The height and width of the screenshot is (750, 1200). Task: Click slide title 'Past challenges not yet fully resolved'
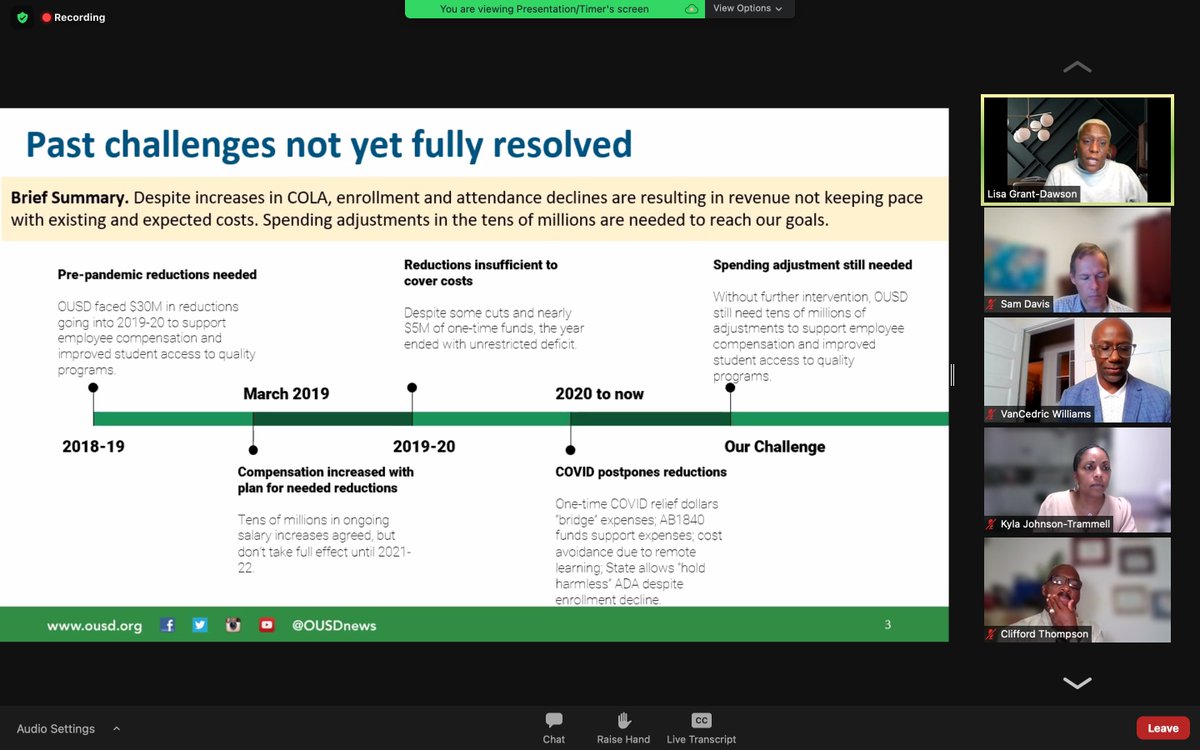click(329, 145)
